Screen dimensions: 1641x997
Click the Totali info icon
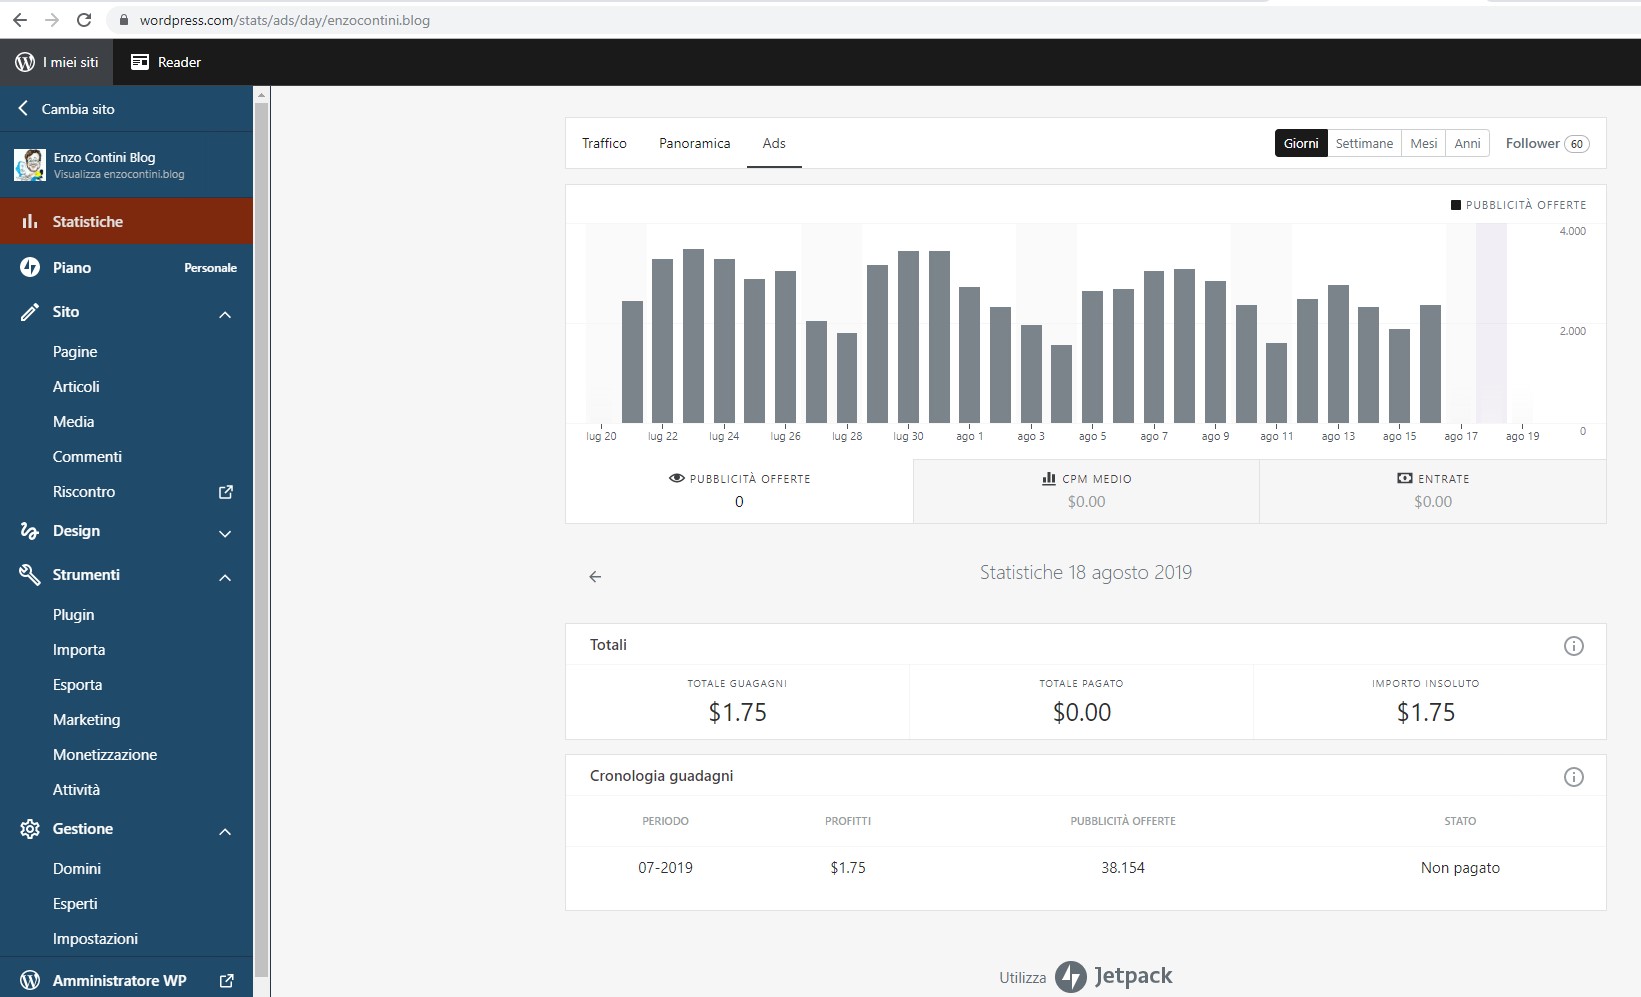coord(1573,646)
